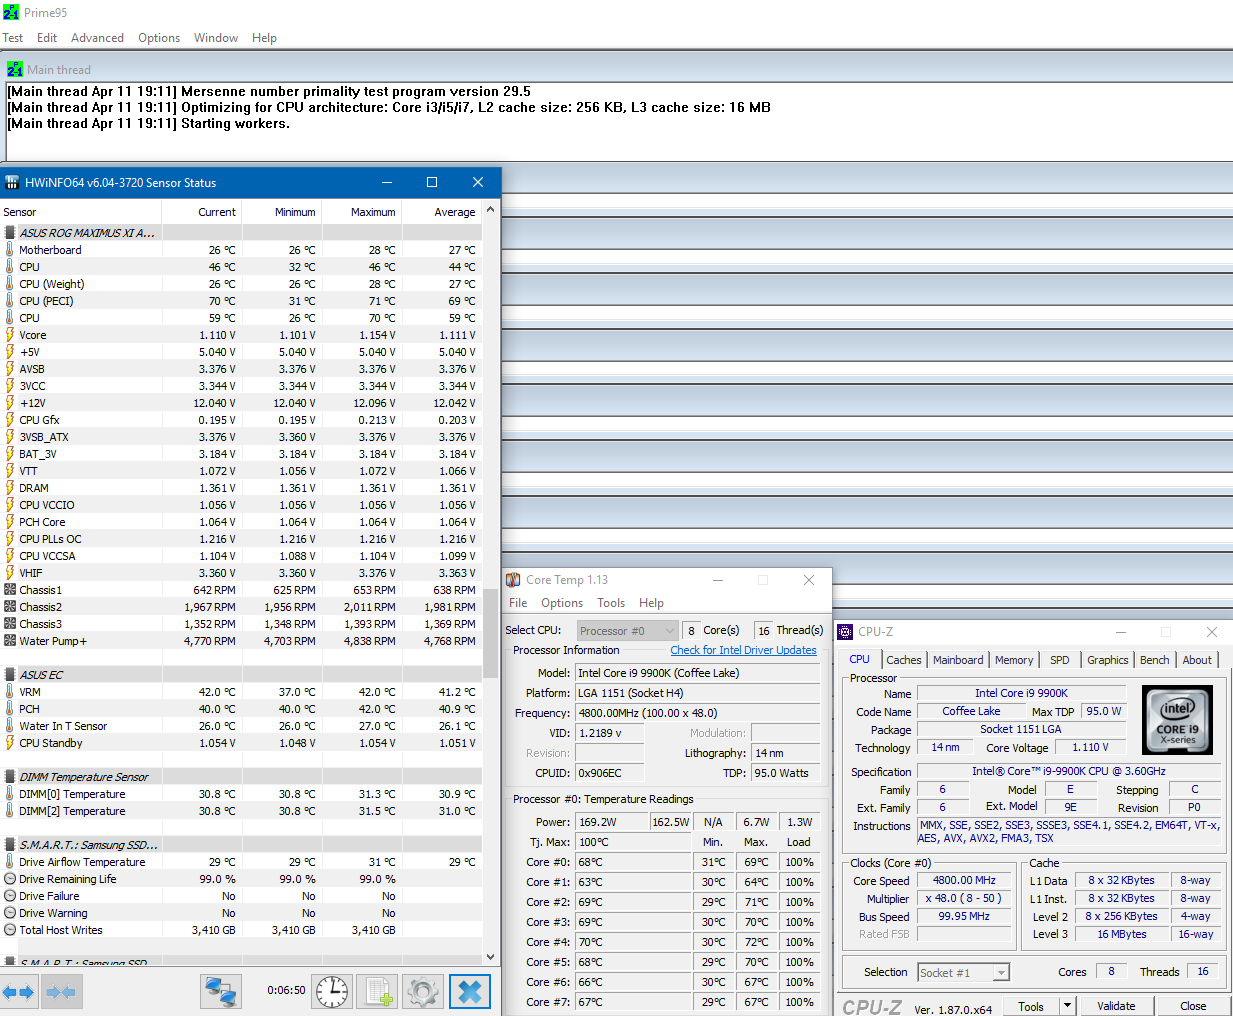The image size is (1233, 1016).
Task: Open CPU-Z Socket #1 selection dropdown
Action: pyautogui.click(x=964, y=972)
